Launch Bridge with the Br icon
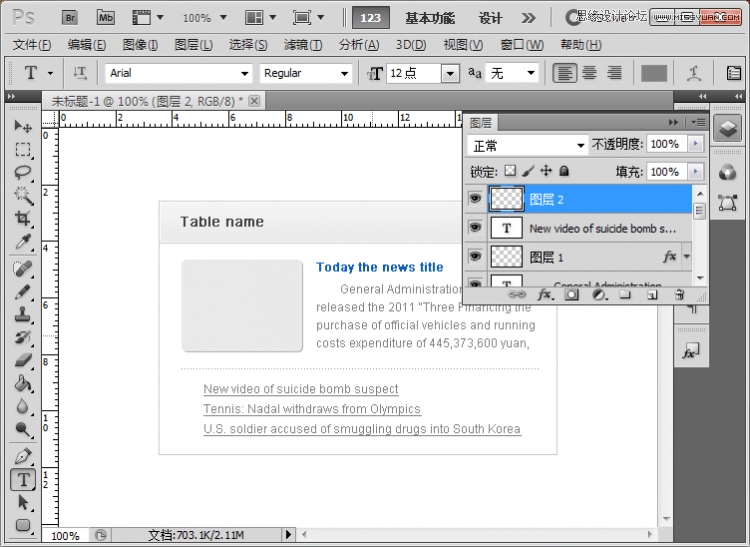Screen dimensions: 750x547 70,18
